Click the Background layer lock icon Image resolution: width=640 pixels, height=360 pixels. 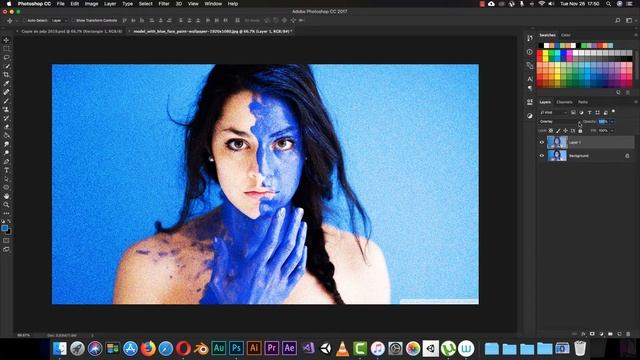click(627, 156)
